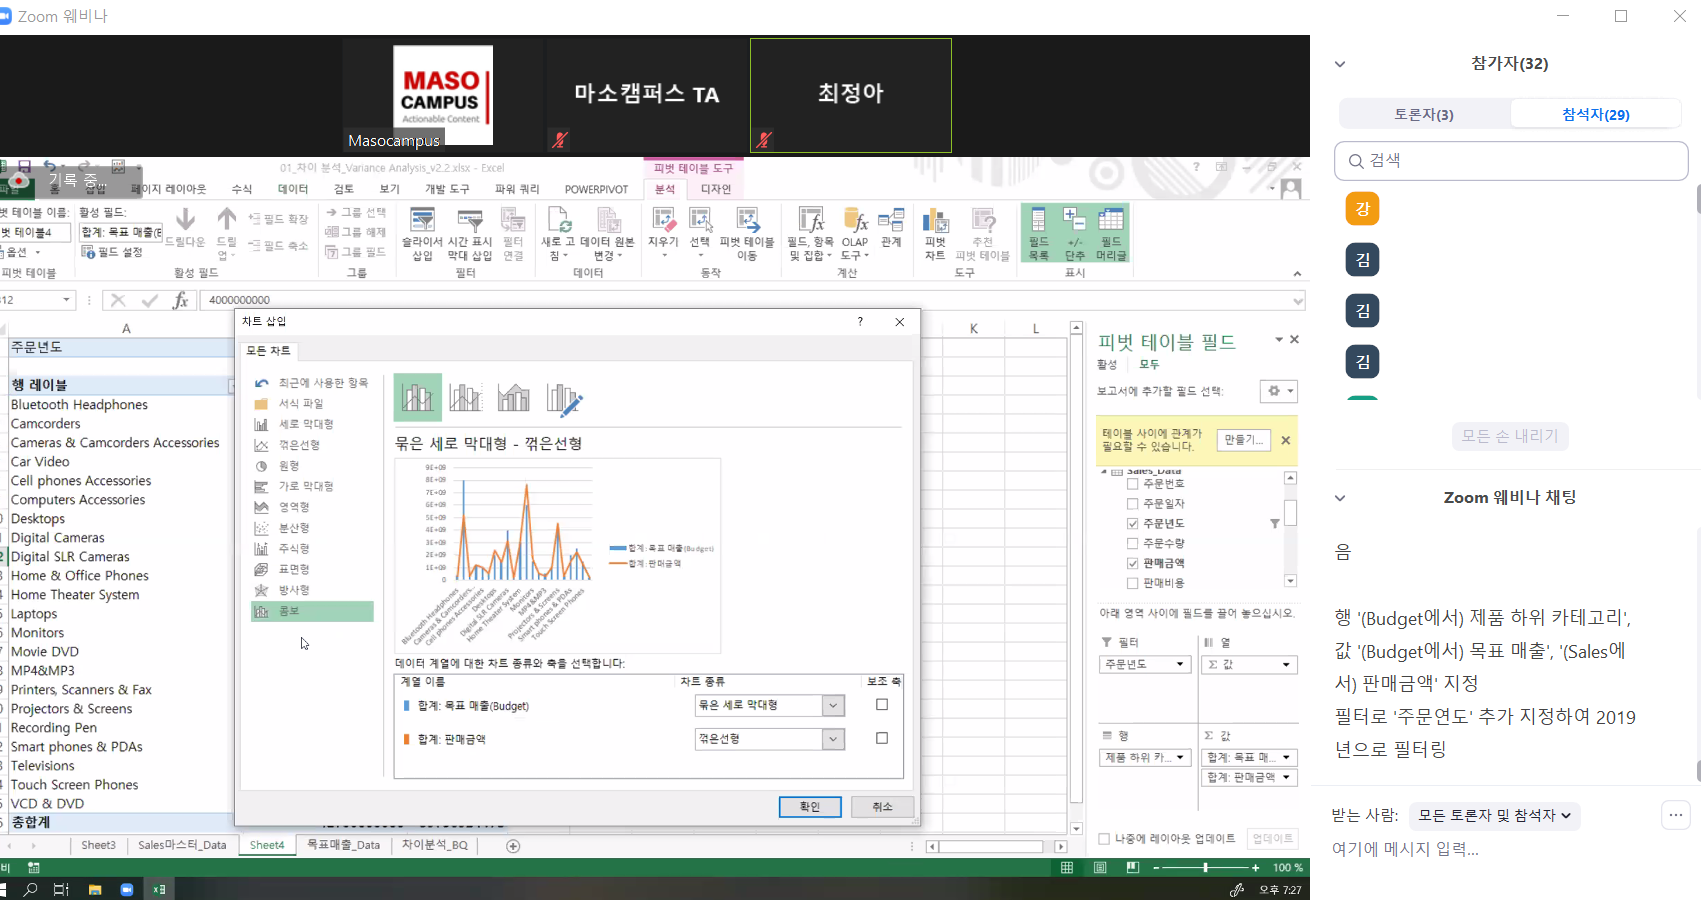Open the 토론자(3) panelists tab
Image resolution: width=1701 pixels, height=900 pixels.
coord(1424,114)
